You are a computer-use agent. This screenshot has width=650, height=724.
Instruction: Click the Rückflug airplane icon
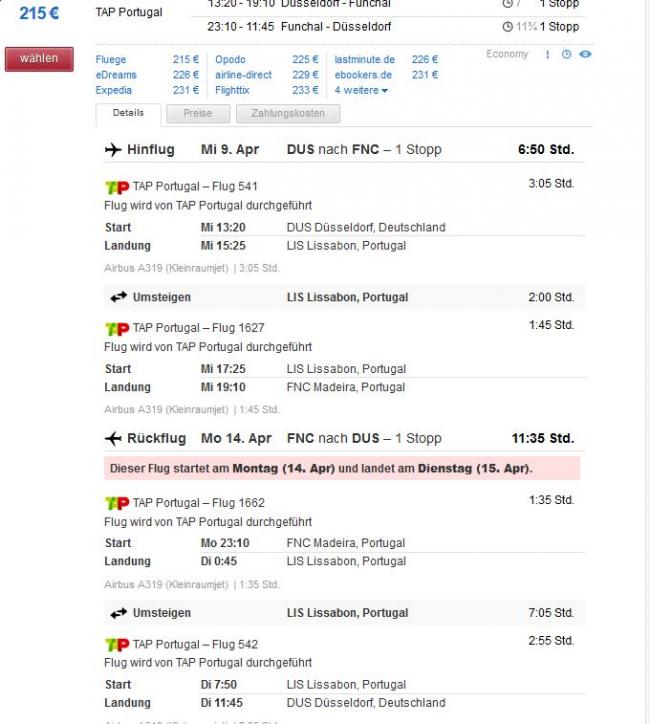pos(113,438)
